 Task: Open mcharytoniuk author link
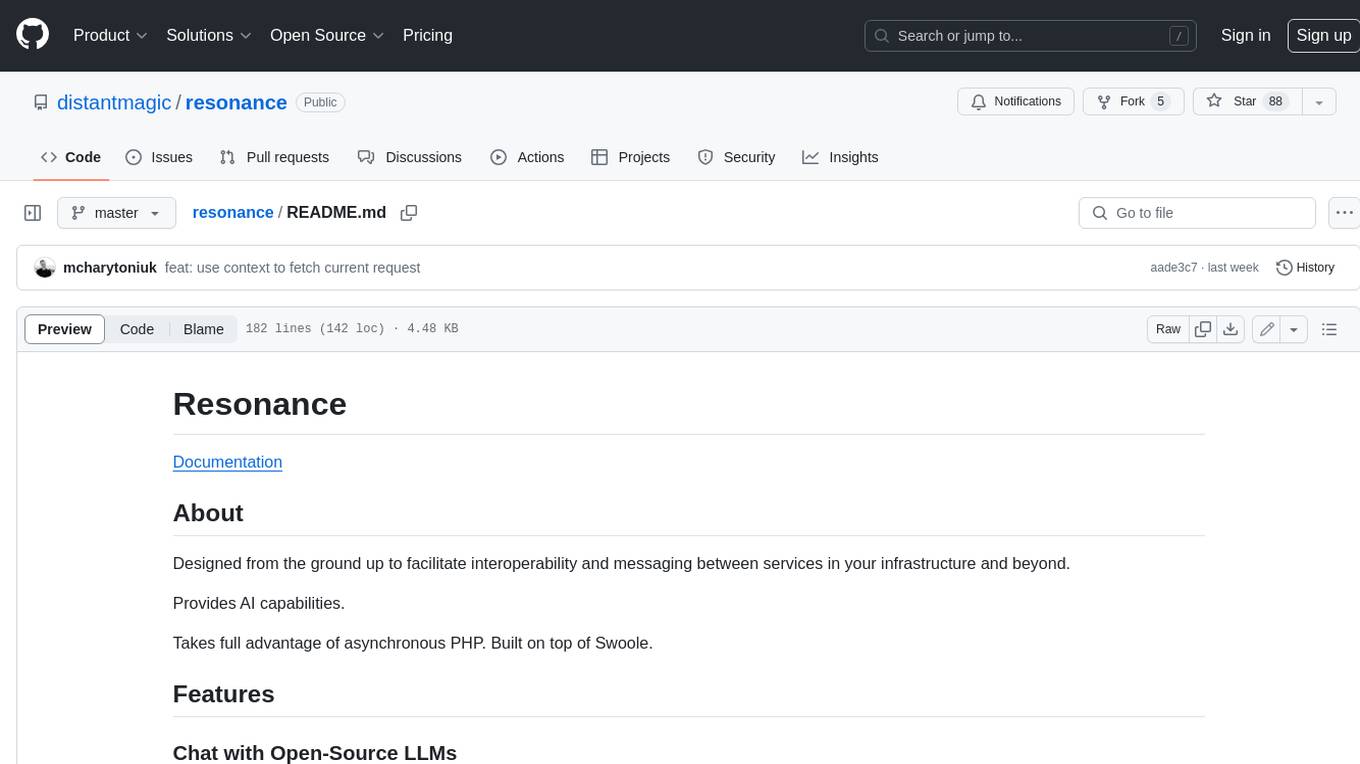click(110, 267)
